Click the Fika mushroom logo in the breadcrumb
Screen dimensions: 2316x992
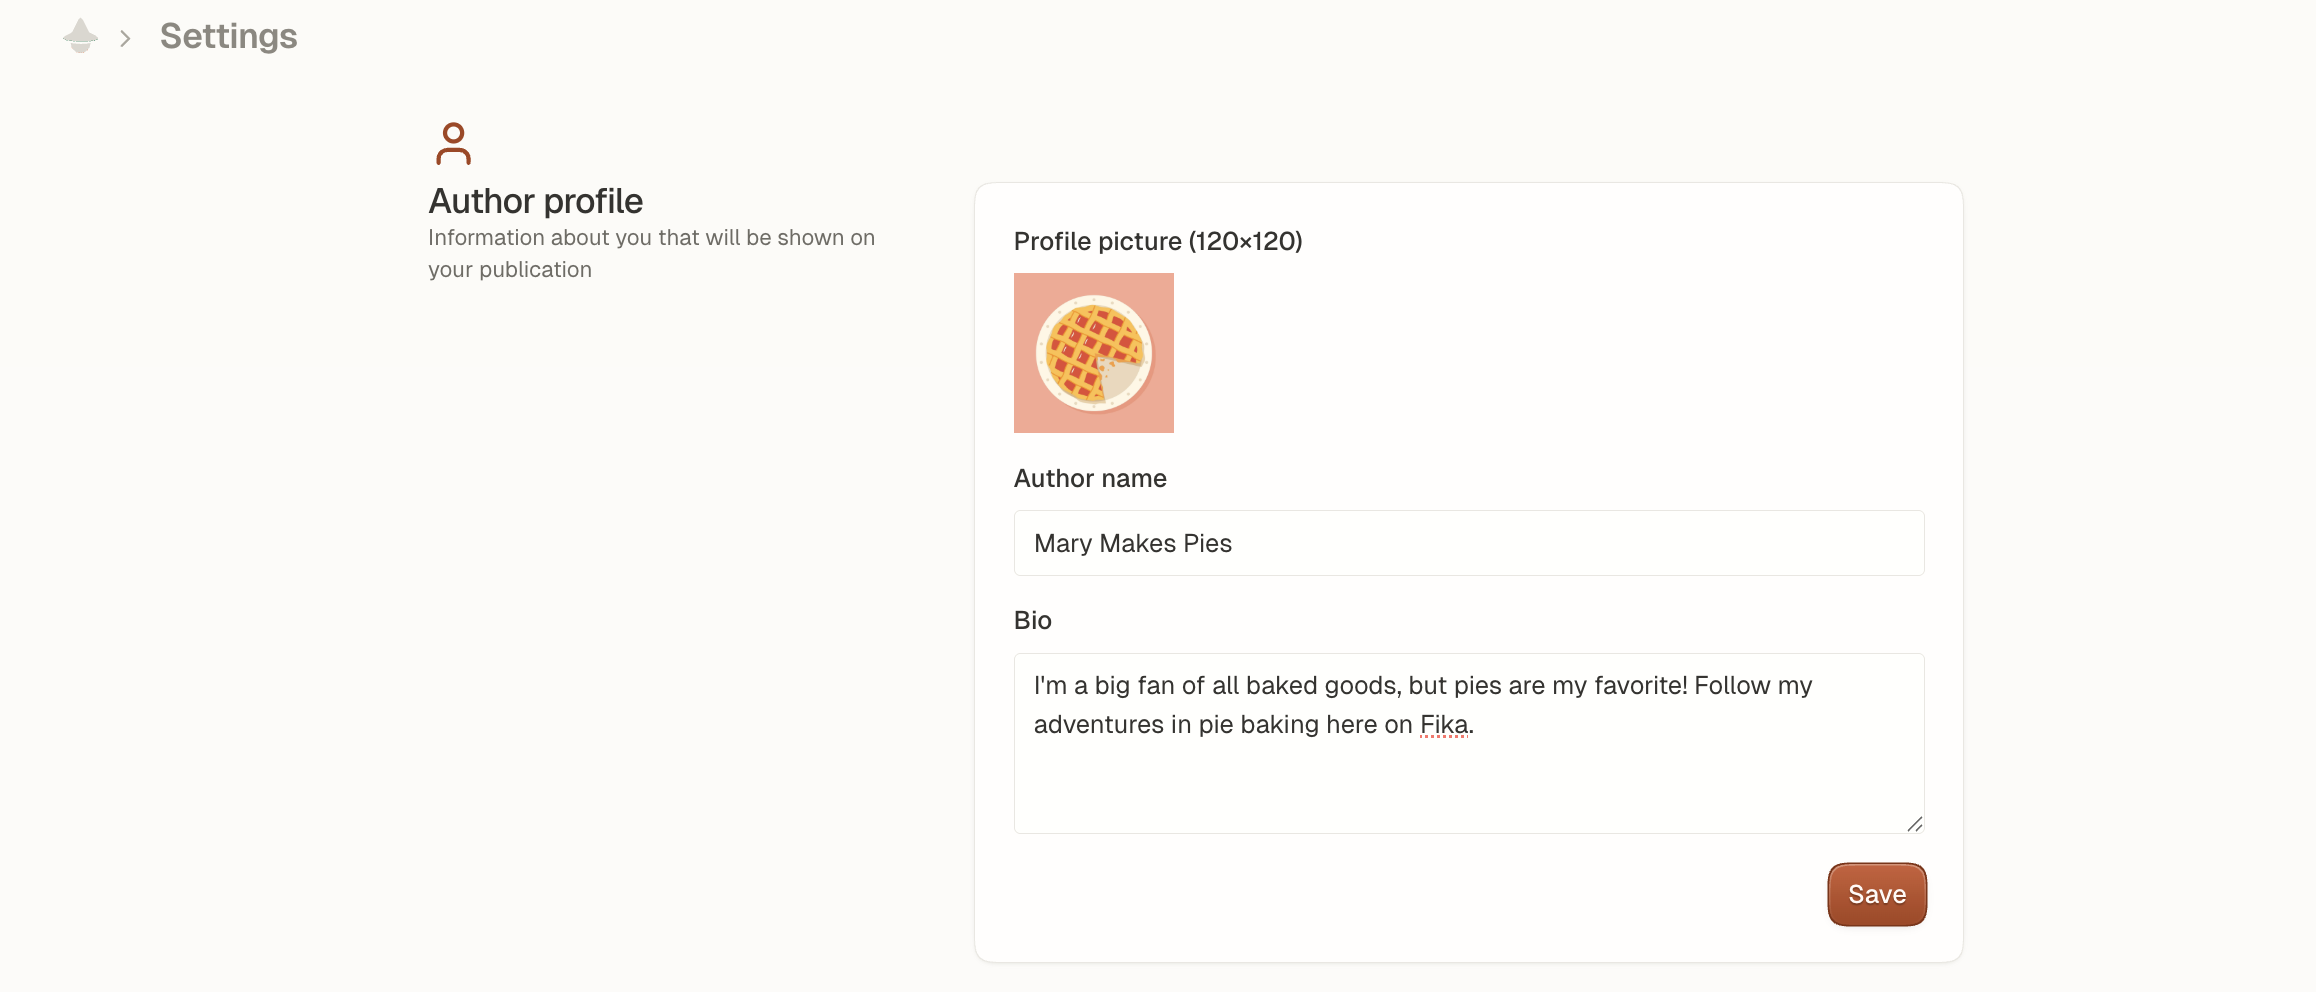79,36
